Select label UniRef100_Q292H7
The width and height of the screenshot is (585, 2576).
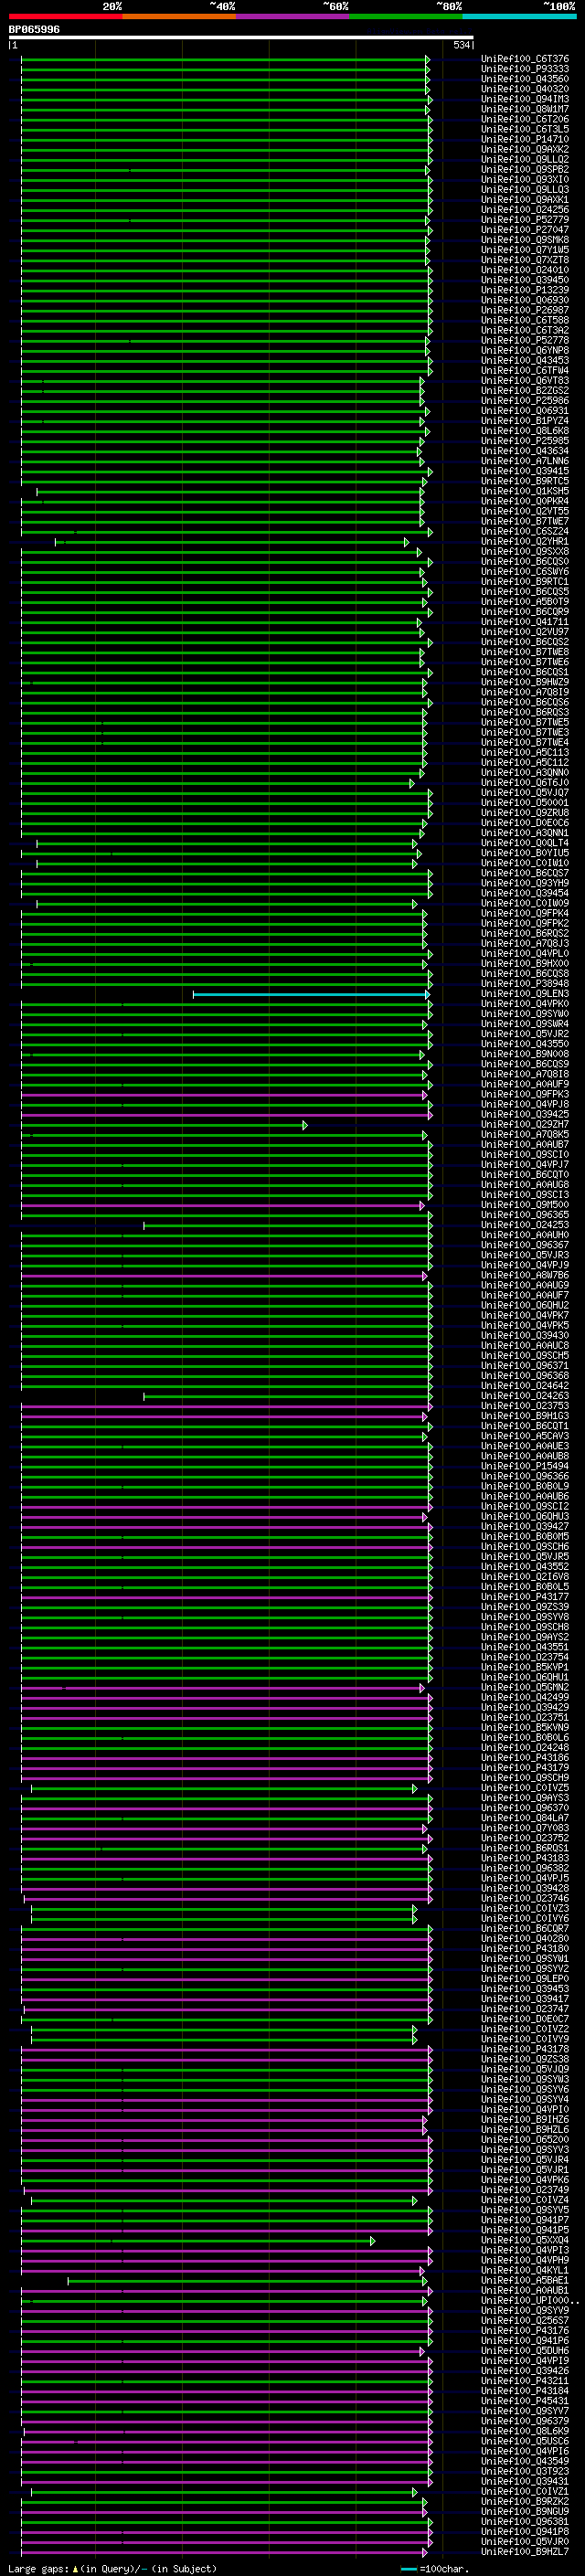pos(524,1125)
